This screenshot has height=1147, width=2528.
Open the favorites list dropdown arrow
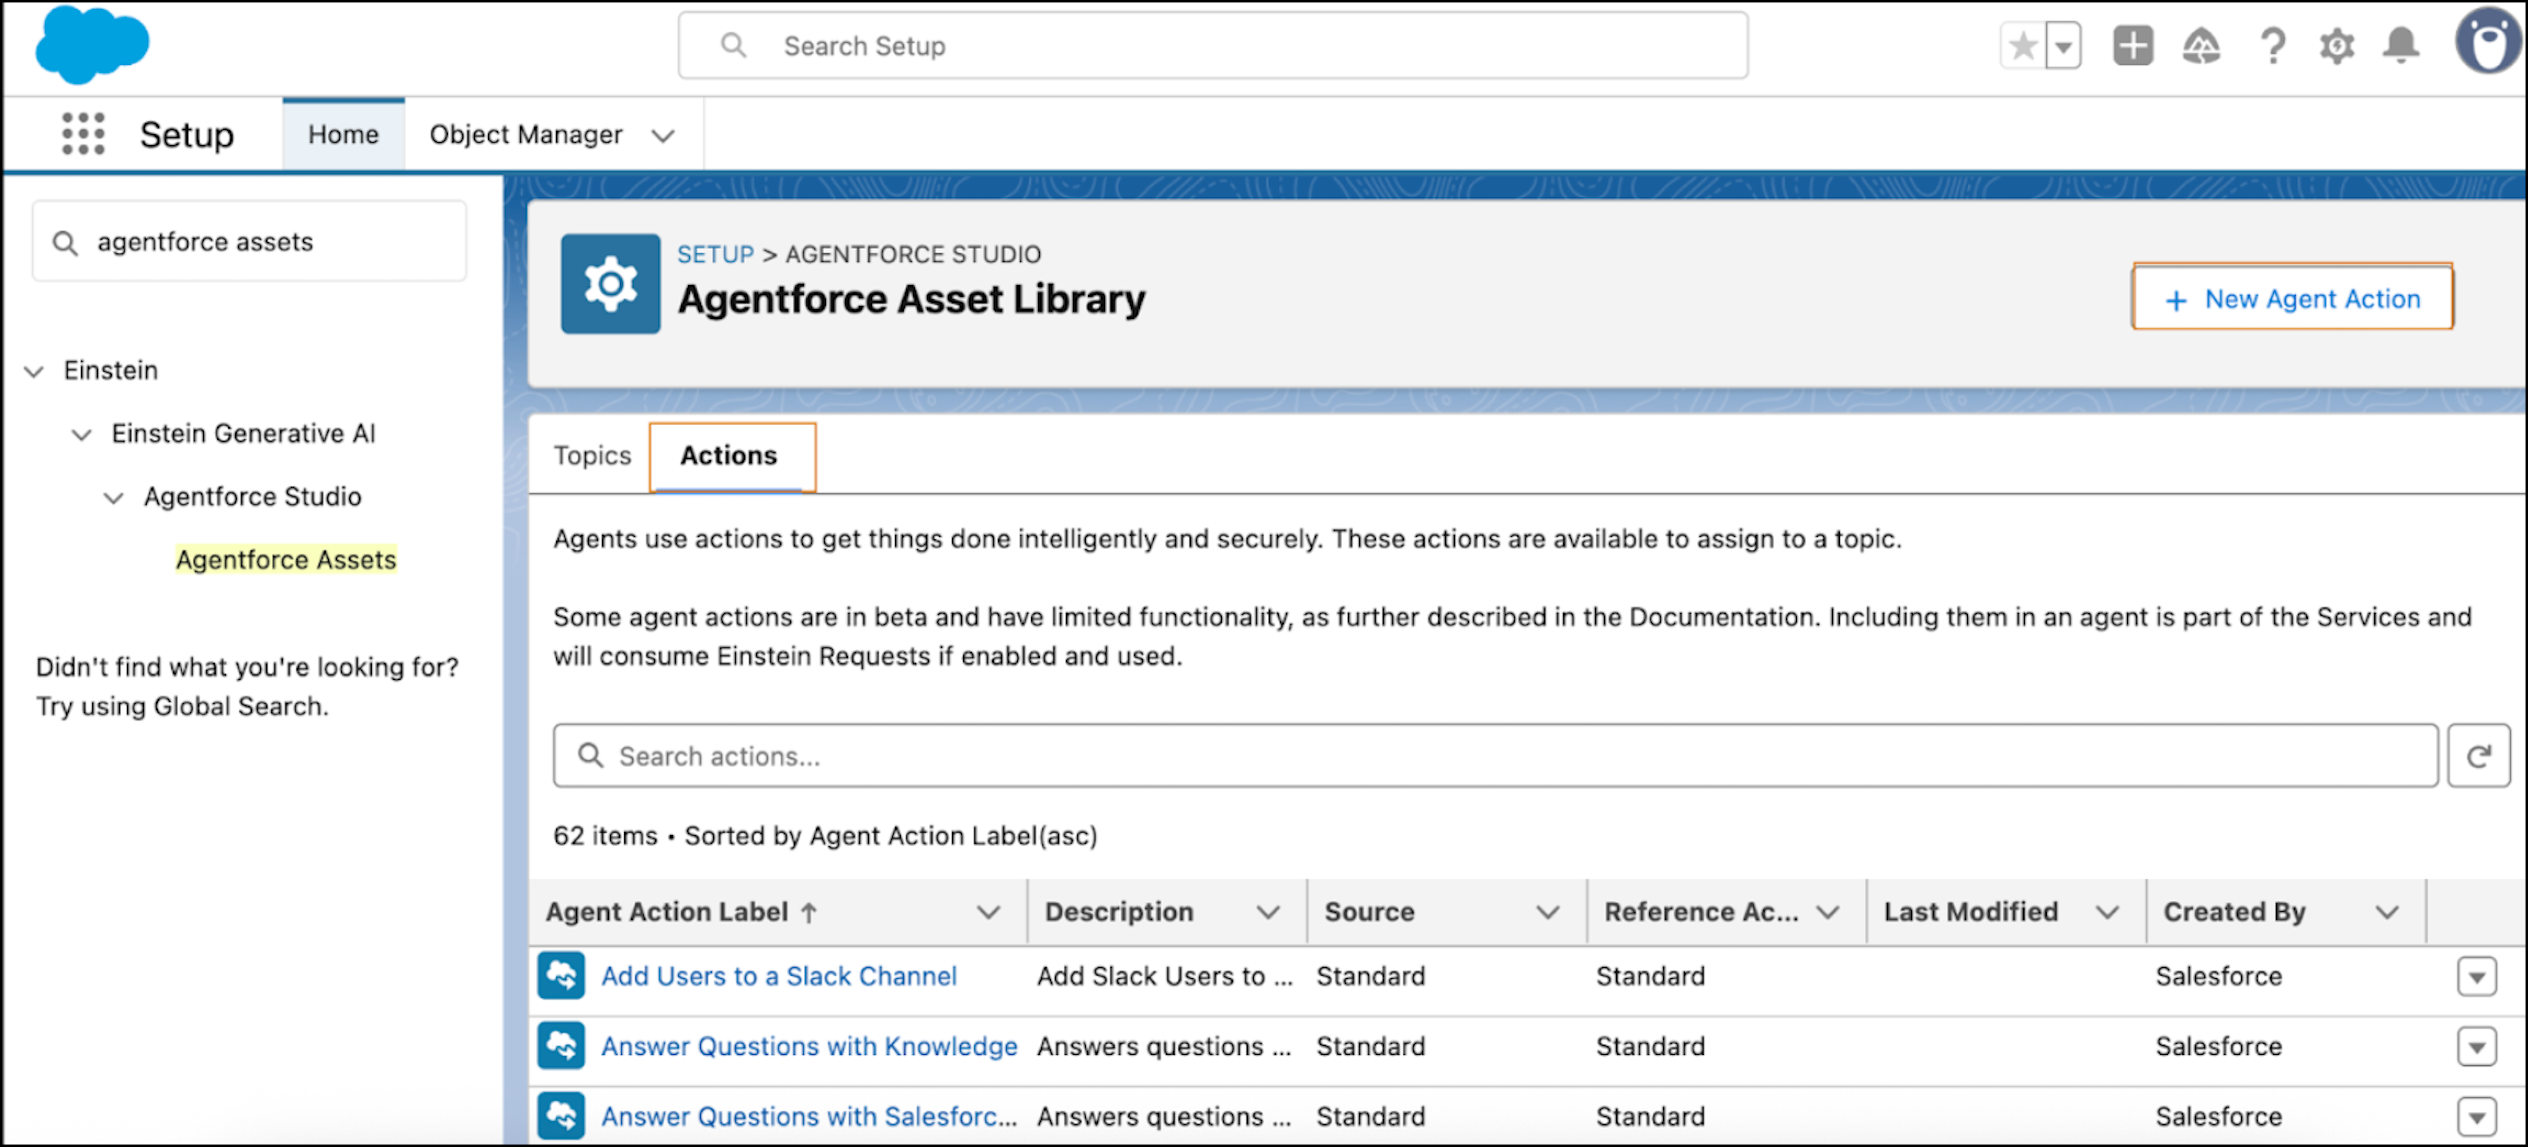2063,46
